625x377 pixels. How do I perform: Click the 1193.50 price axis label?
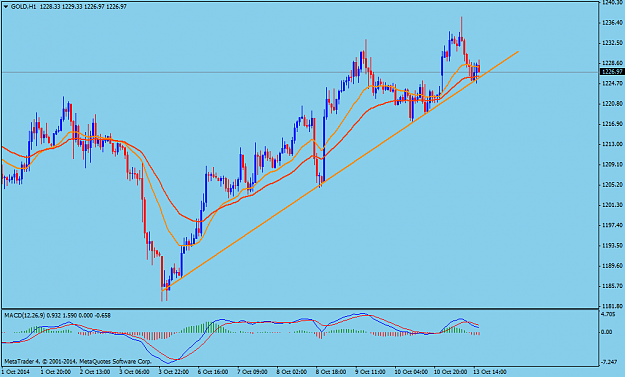click(613, 245)
